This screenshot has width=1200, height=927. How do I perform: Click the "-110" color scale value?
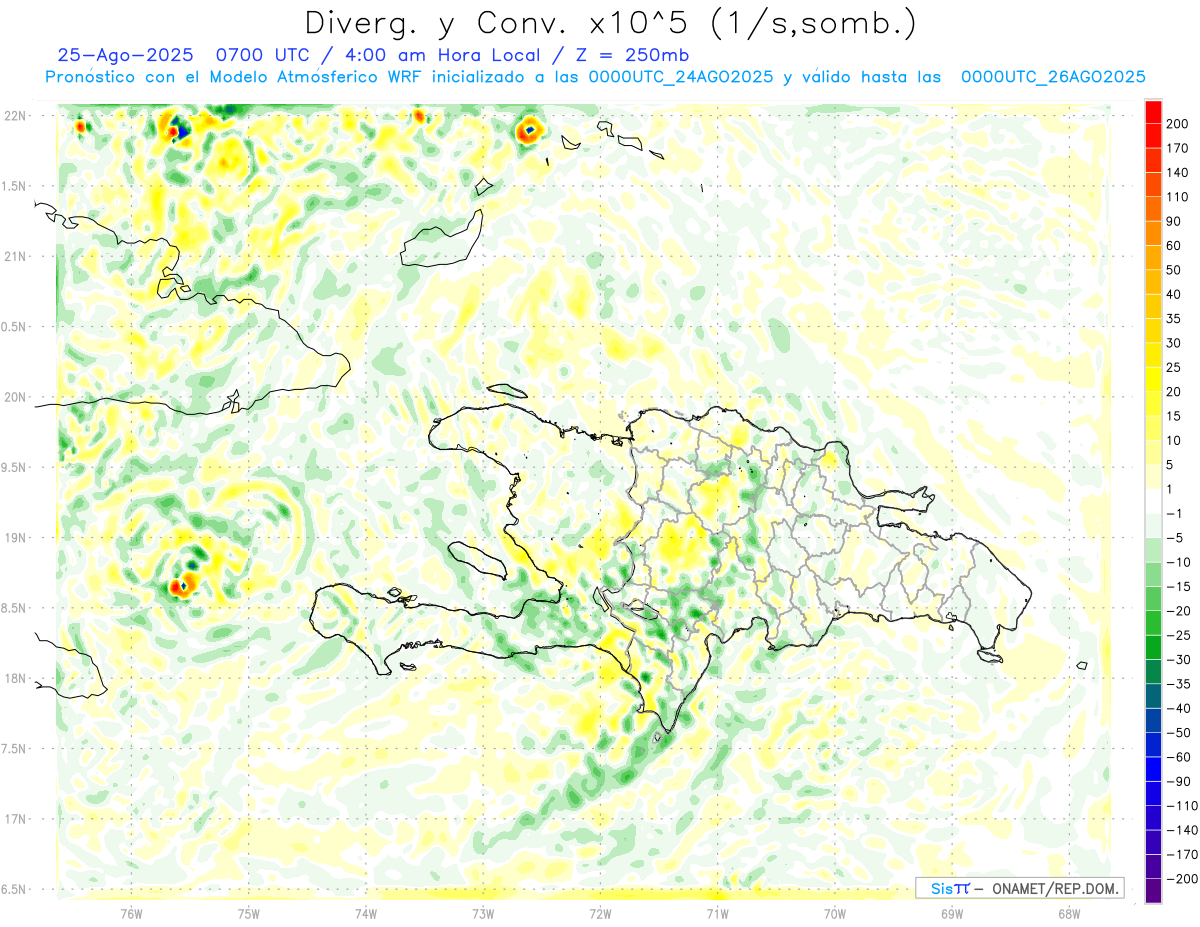[1183, 806]
